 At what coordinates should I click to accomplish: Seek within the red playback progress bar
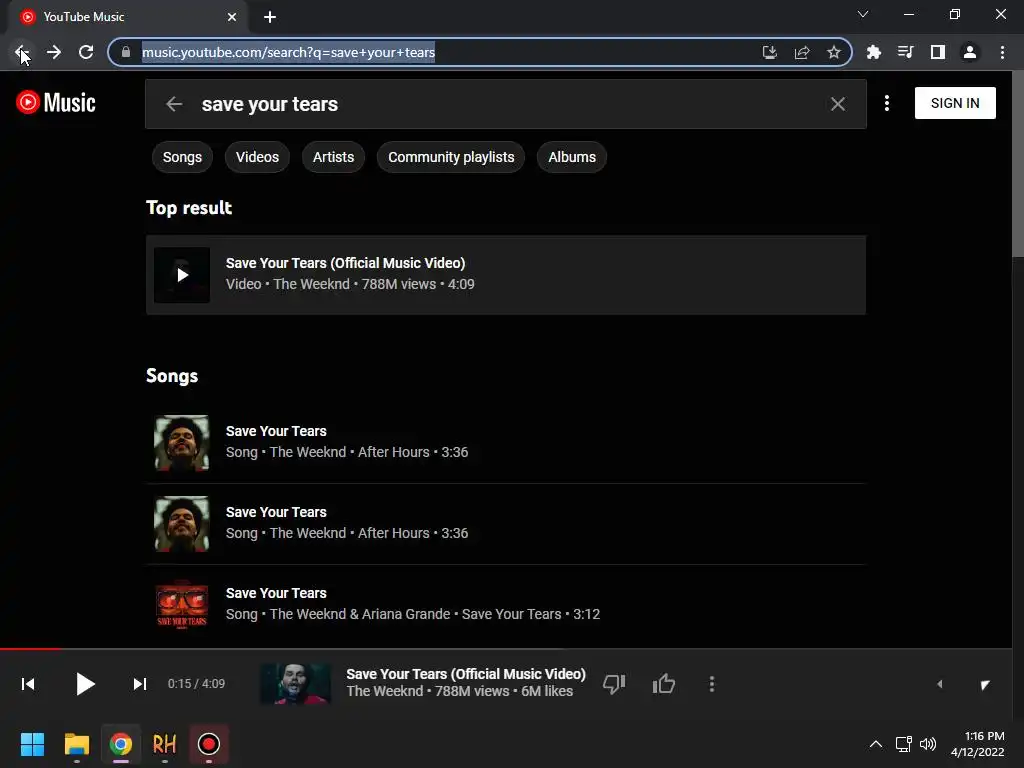[30, 648]
